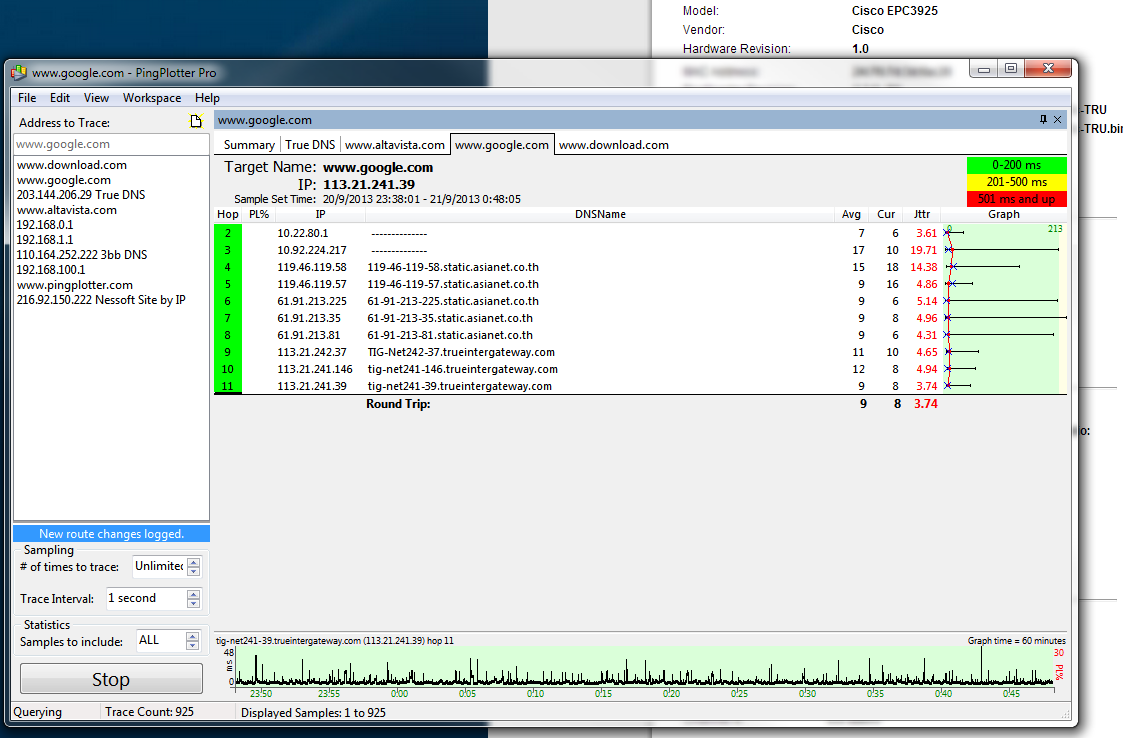Image resolution: width=1123 pixels, height=738 pixels.
Task: Click the Avg column header
Action: [851, 214]
